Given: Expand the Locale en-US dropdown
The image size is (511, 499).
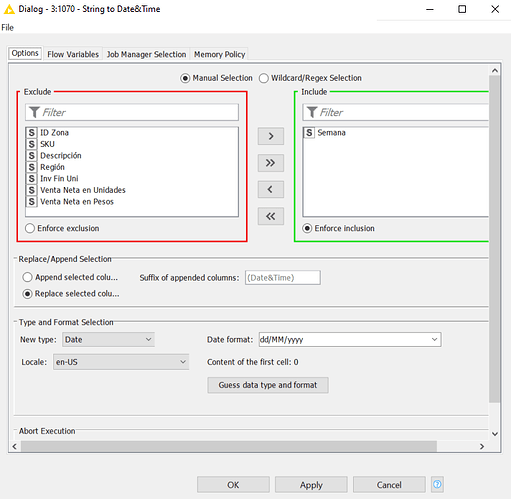Looking at the screenshot, I should [121, 362].
